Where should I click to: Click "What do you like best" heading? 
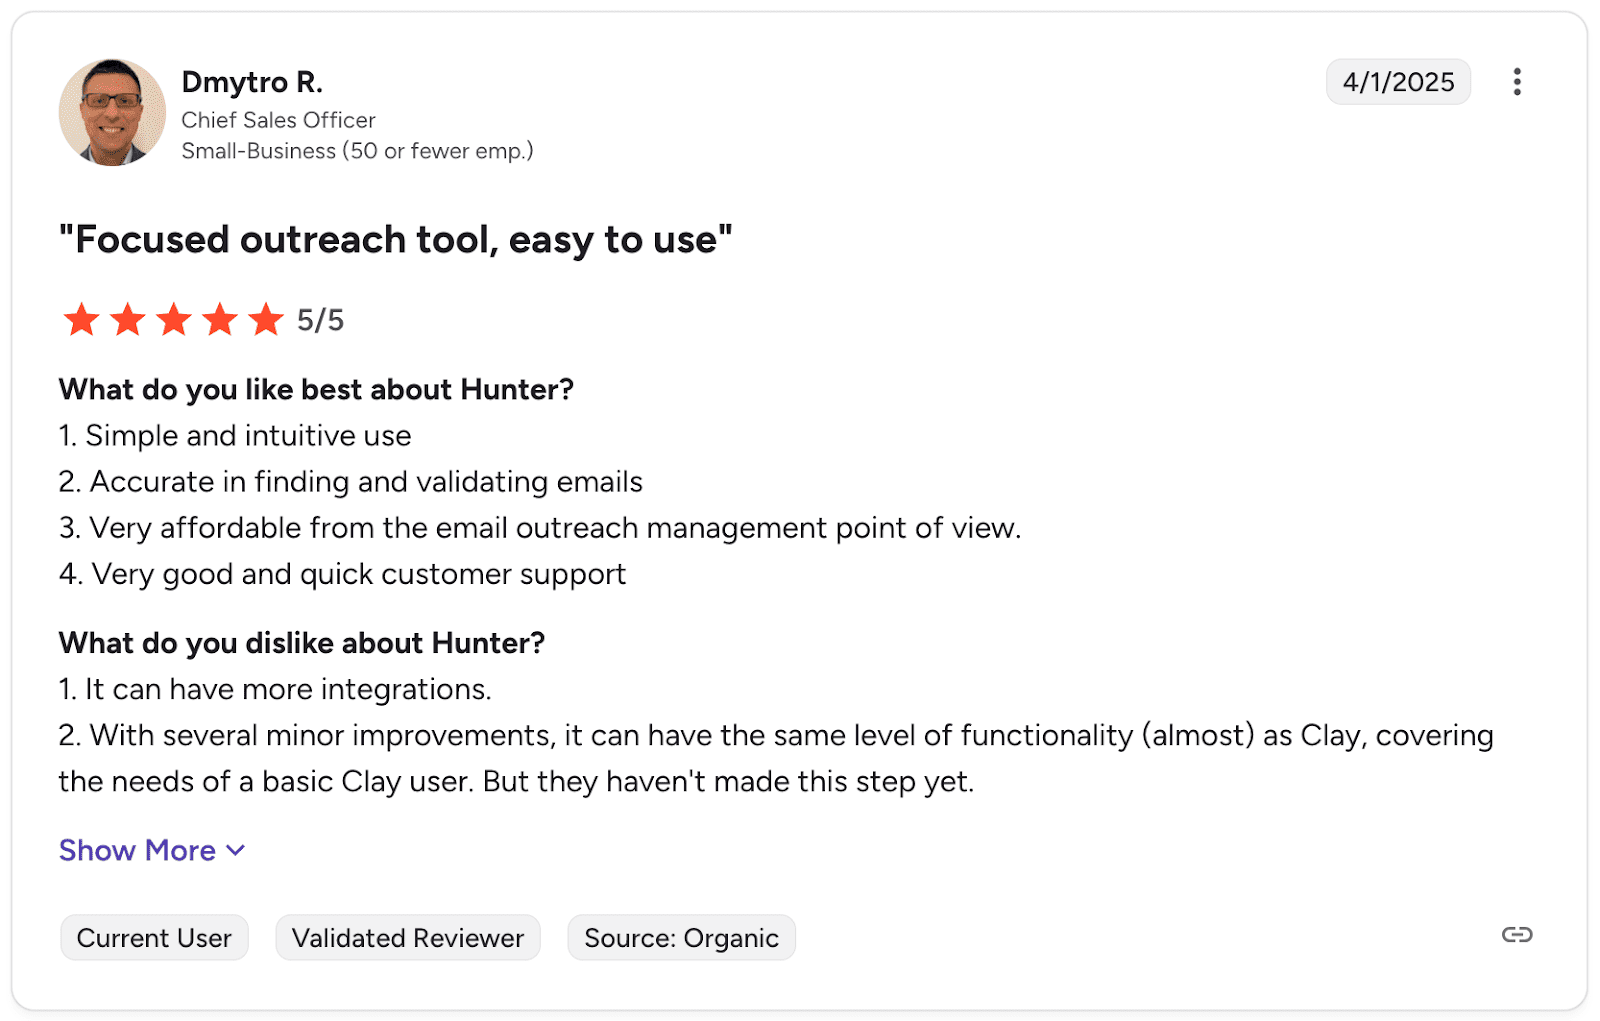click(x=316, y=389)
